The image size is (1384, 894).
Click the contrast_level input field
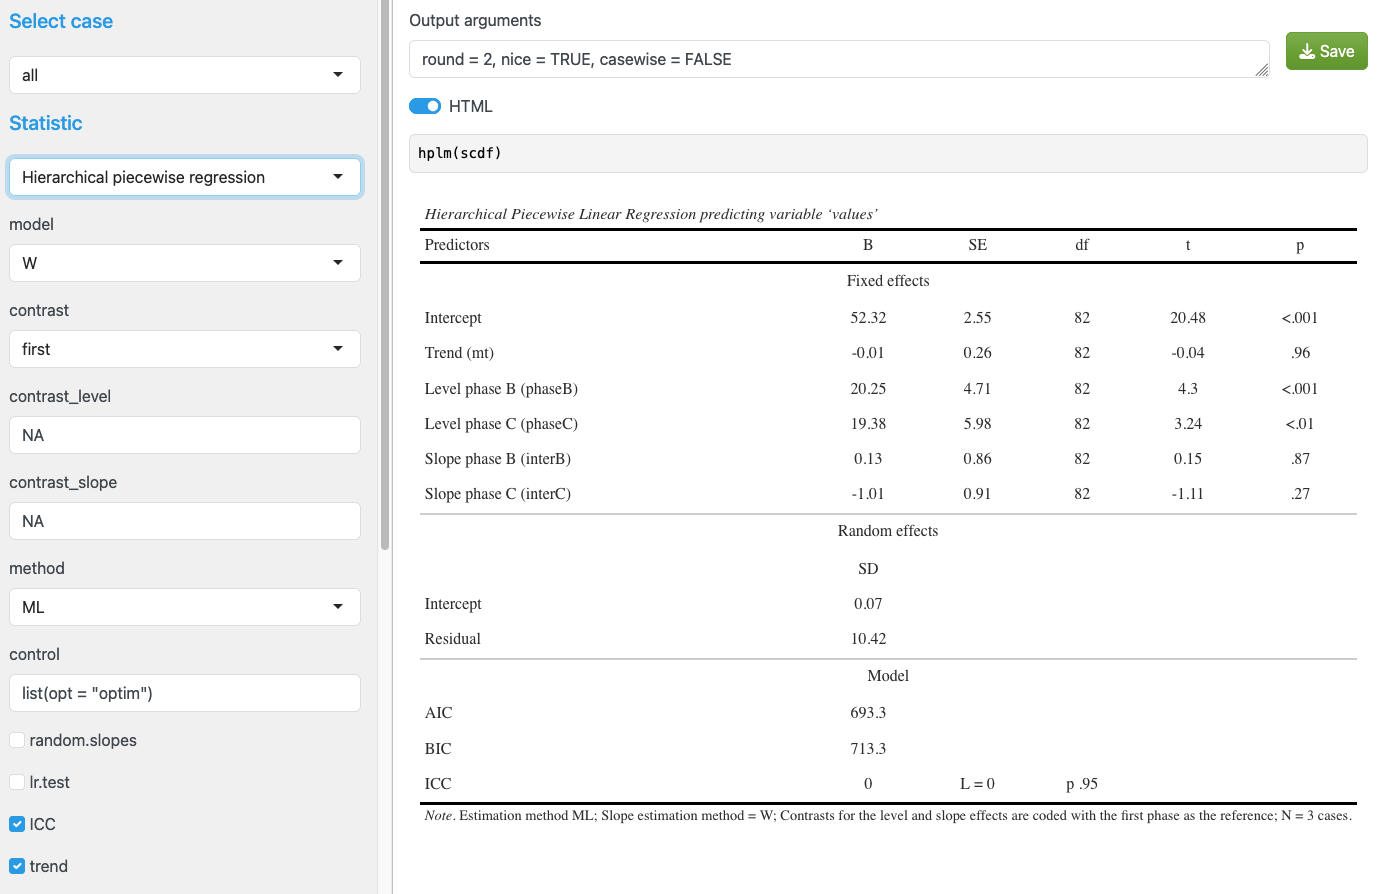click(184, 435)
